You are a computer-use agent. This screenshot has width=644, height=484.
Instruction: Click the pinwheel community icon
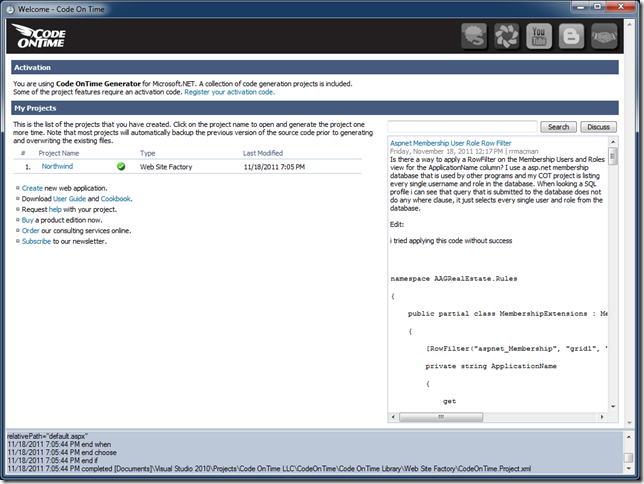click(506, 36)
